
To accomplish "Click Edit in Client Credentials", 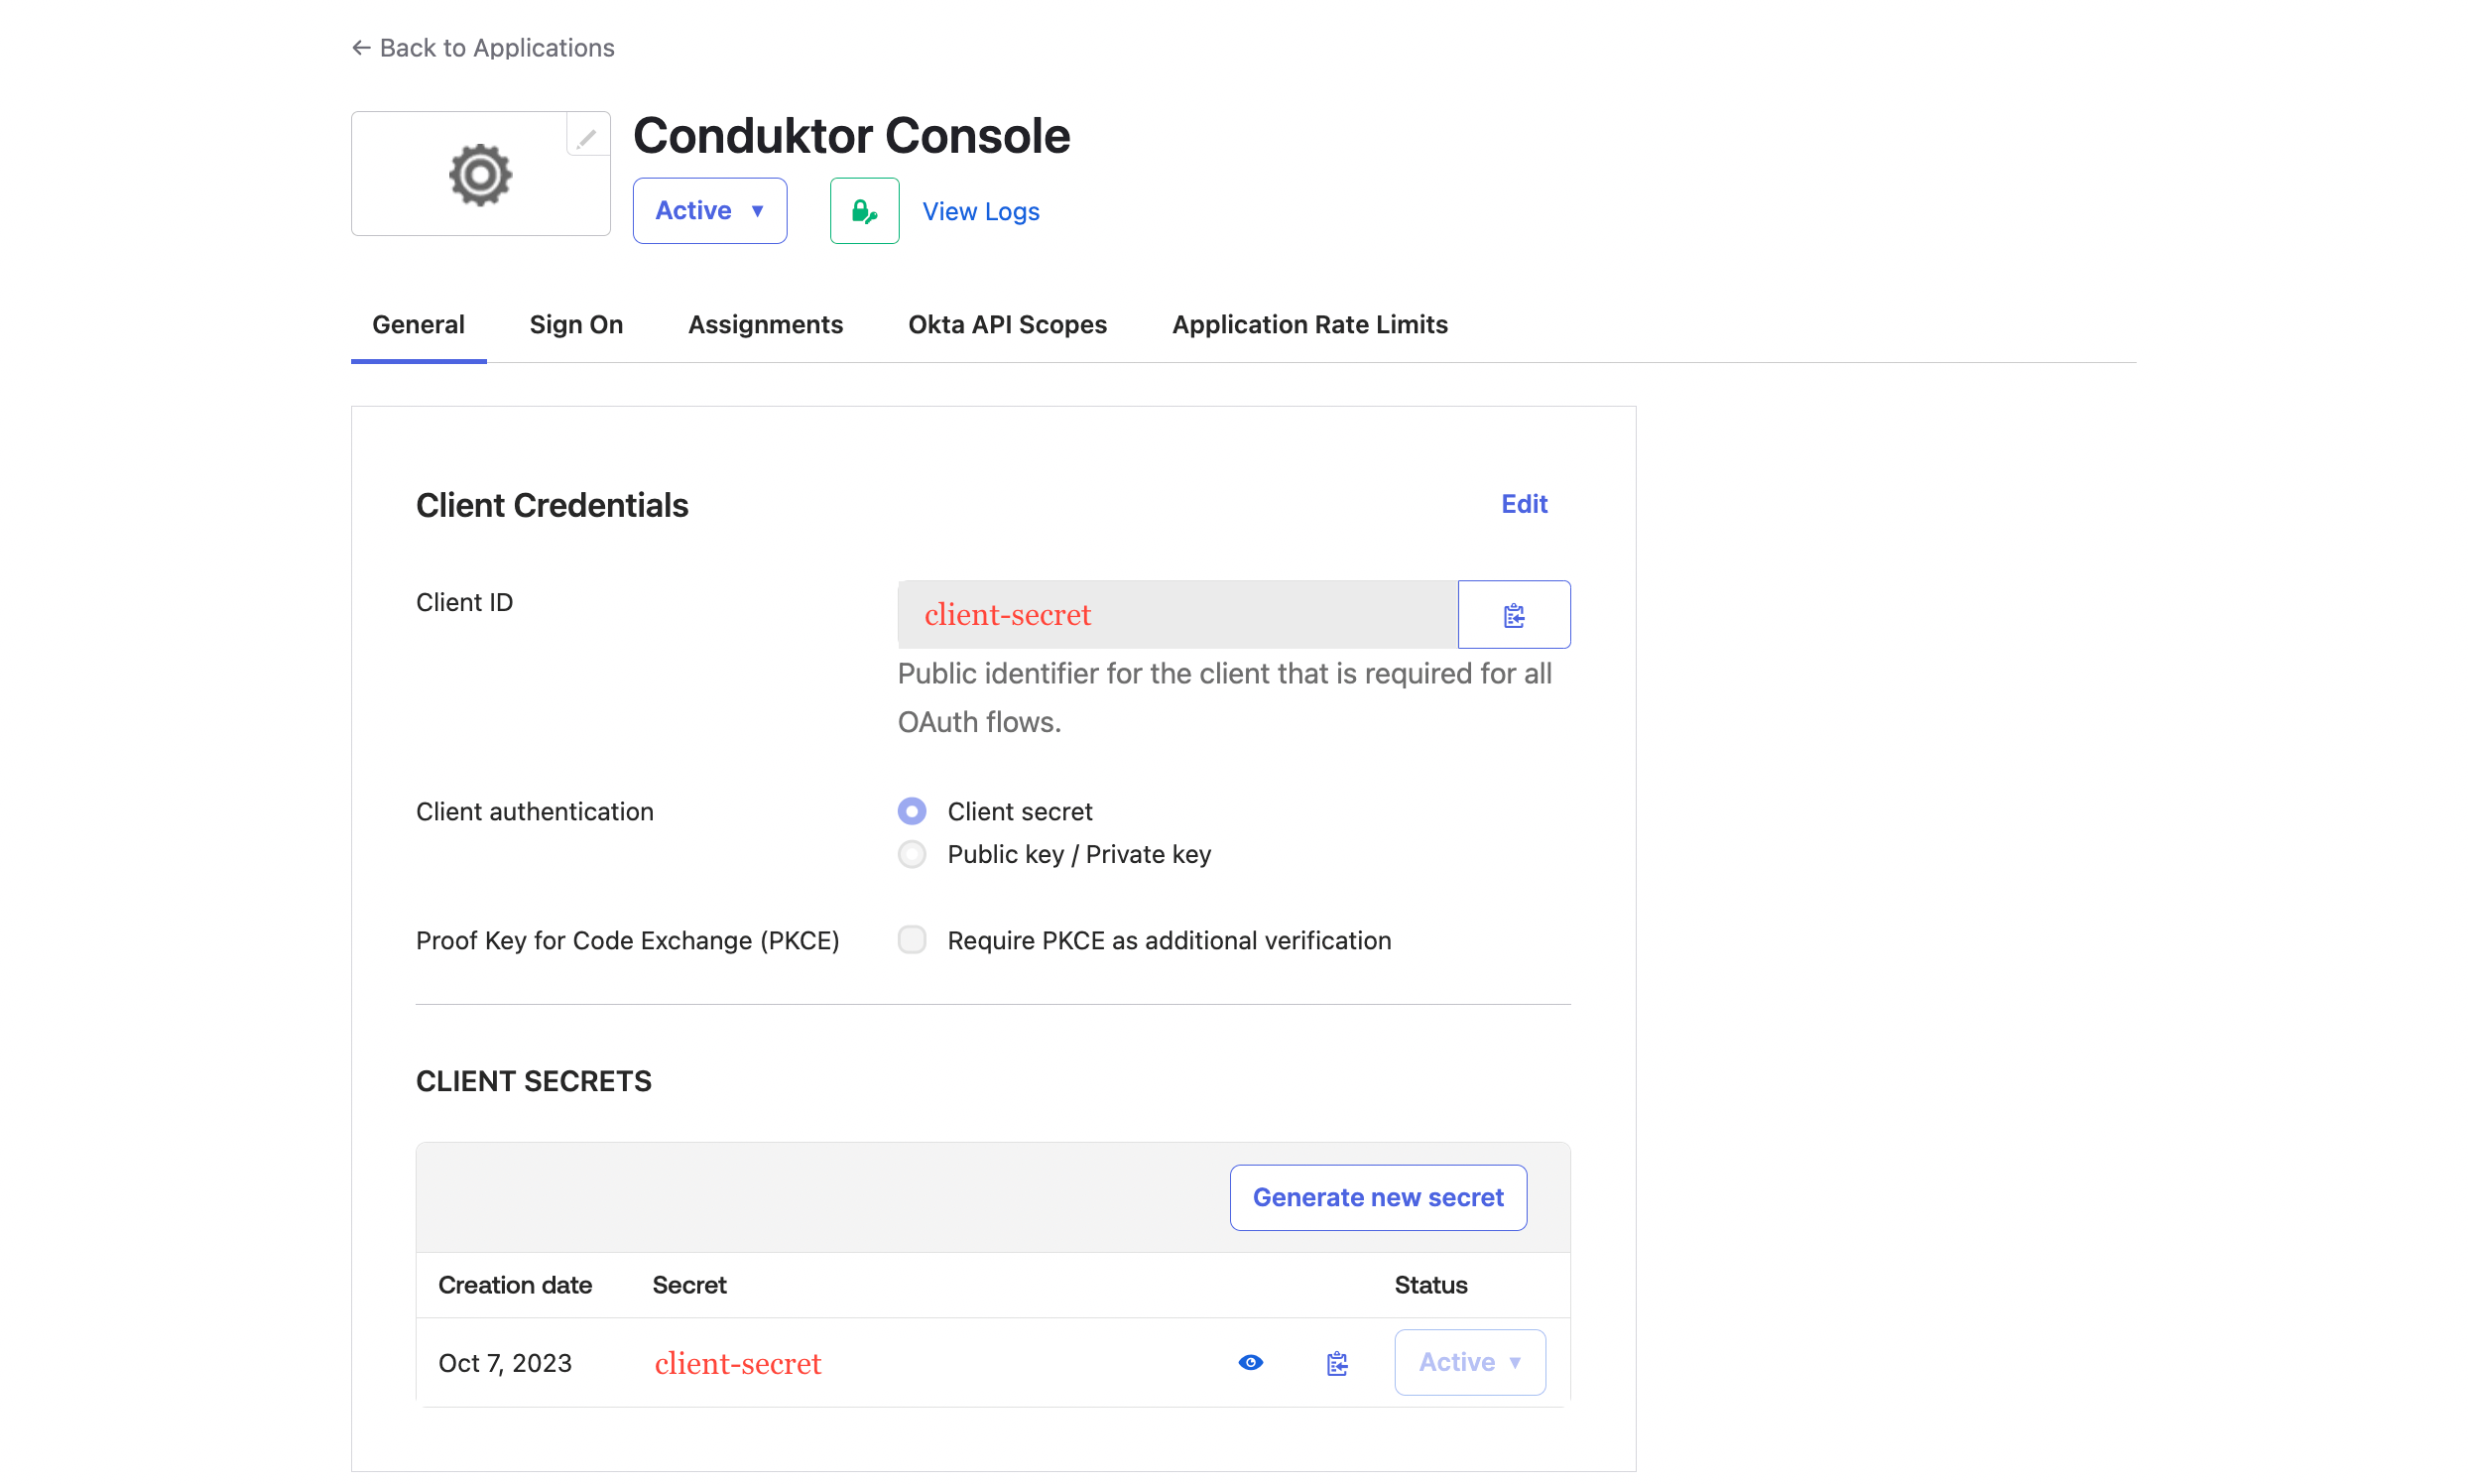I will [x=1524, y=504].
